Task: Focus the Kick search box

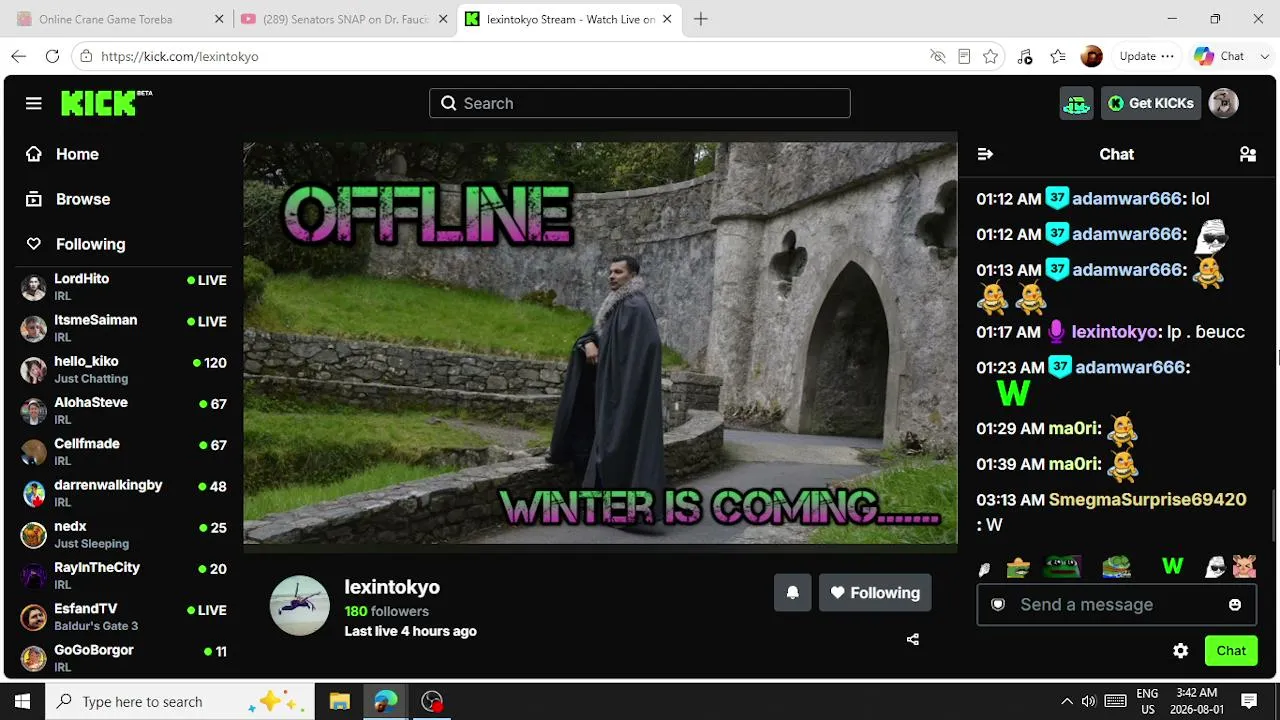Action: (x=640, y=103)
